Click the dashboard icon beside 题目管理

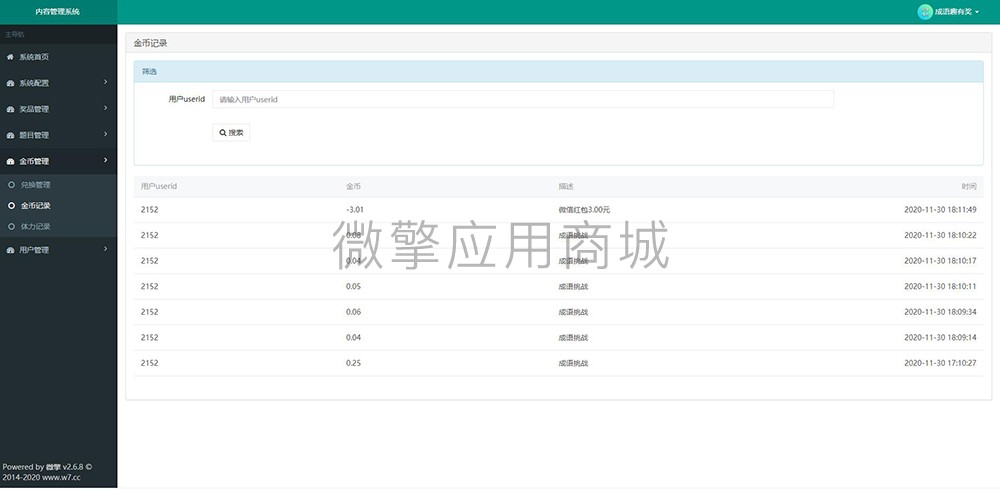coord(10,135)
